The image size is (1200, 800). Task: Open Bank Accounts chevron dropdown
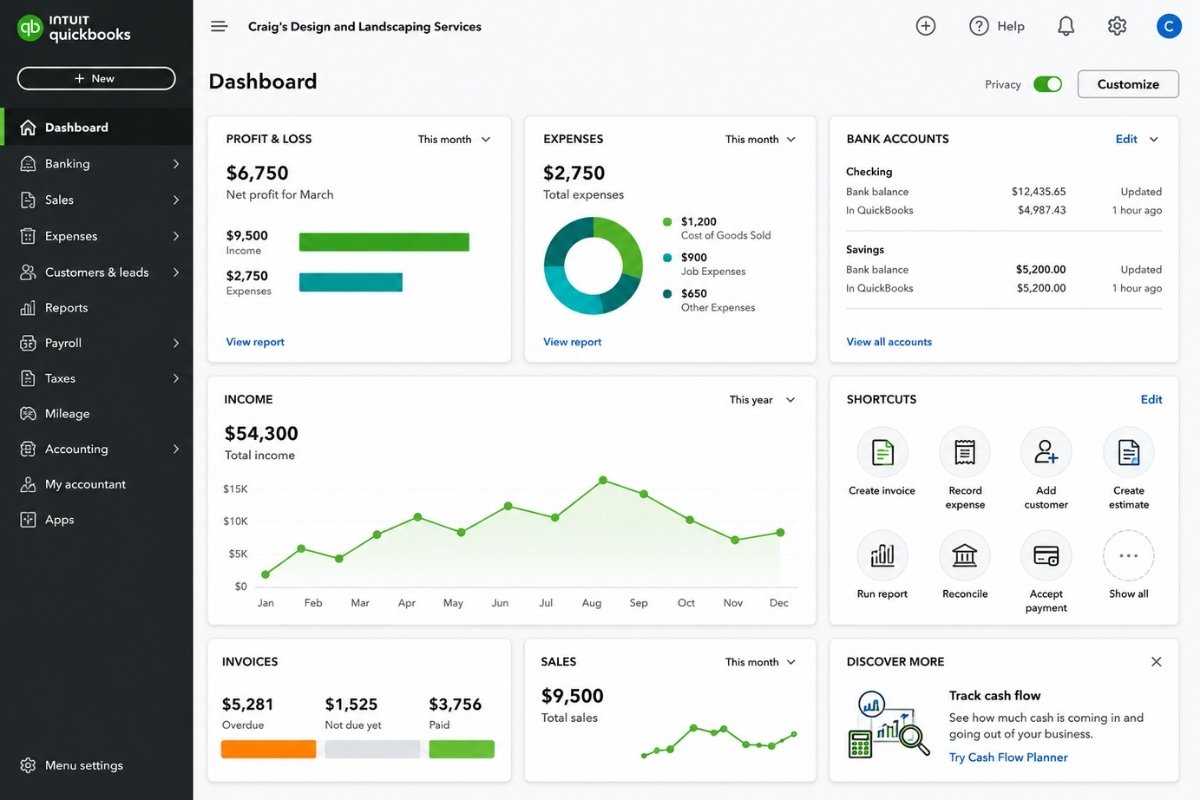(x=1154, y=139)
